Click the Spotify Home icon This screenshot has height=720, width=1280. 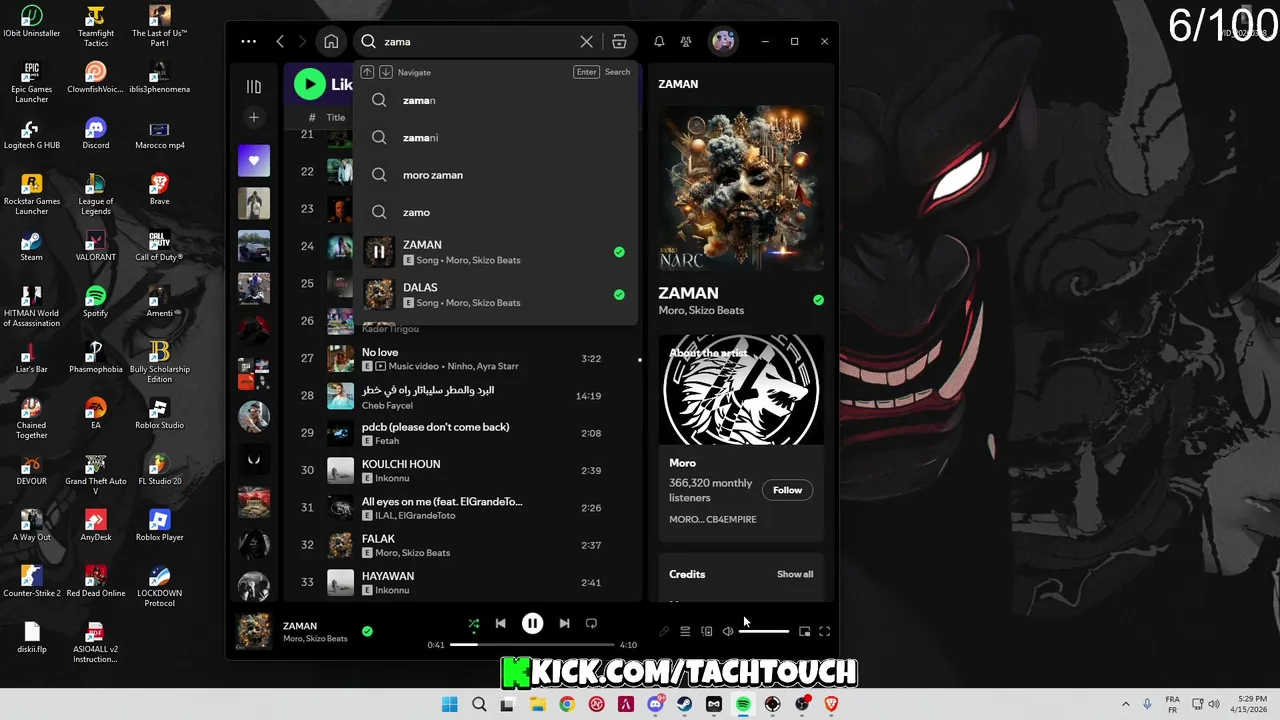click(331, 41)
